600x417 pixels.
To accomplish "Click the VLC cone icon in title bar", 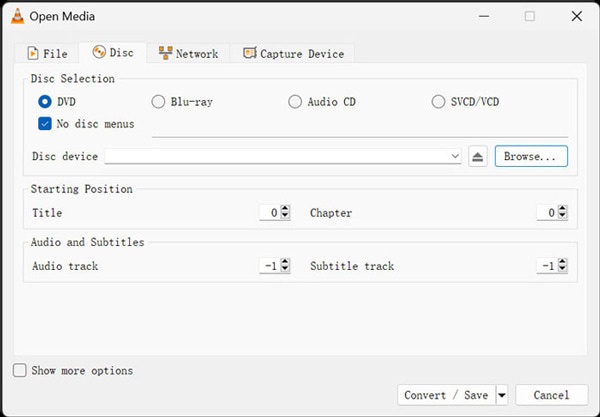I will 17,16.
